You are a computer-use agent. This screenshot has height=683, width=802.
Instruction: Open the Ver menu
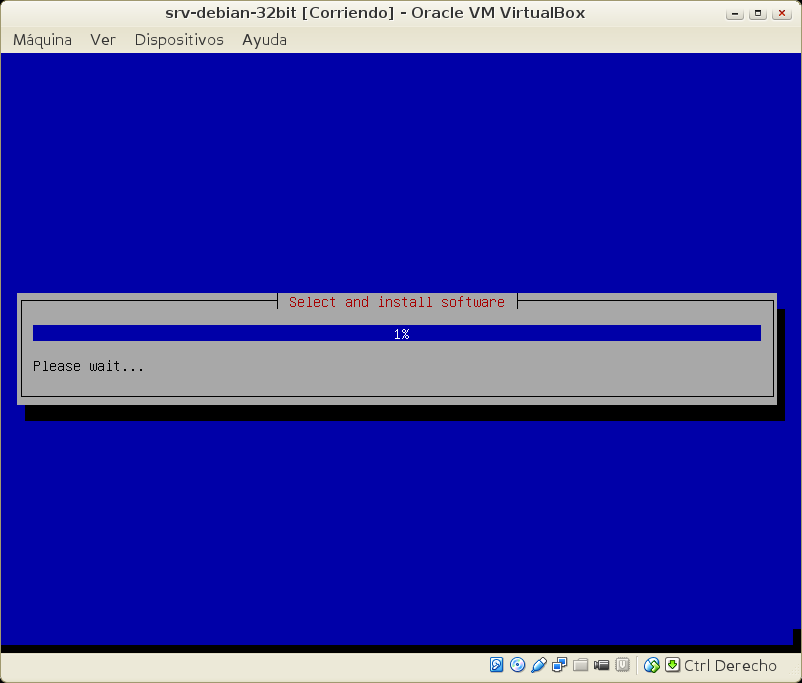coord(103,40)
